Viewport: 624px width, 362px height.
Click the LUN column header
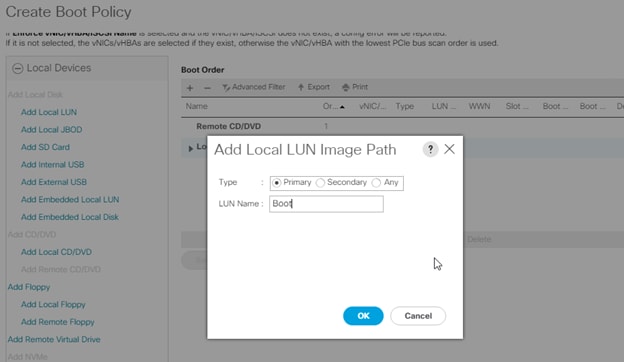(443, 107)
